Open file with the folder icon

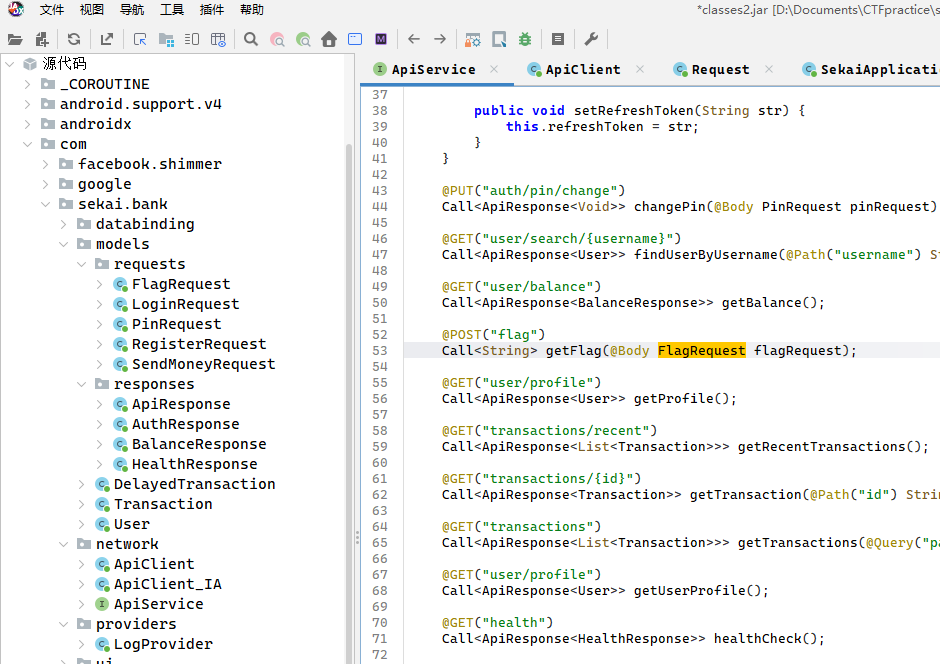click(x=15, y=40)
